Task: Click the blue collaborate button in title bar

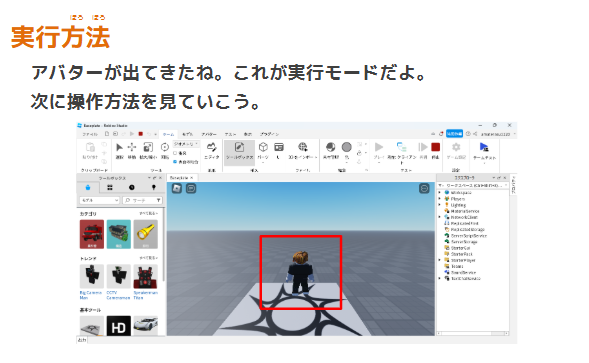Action: point(454,134)
